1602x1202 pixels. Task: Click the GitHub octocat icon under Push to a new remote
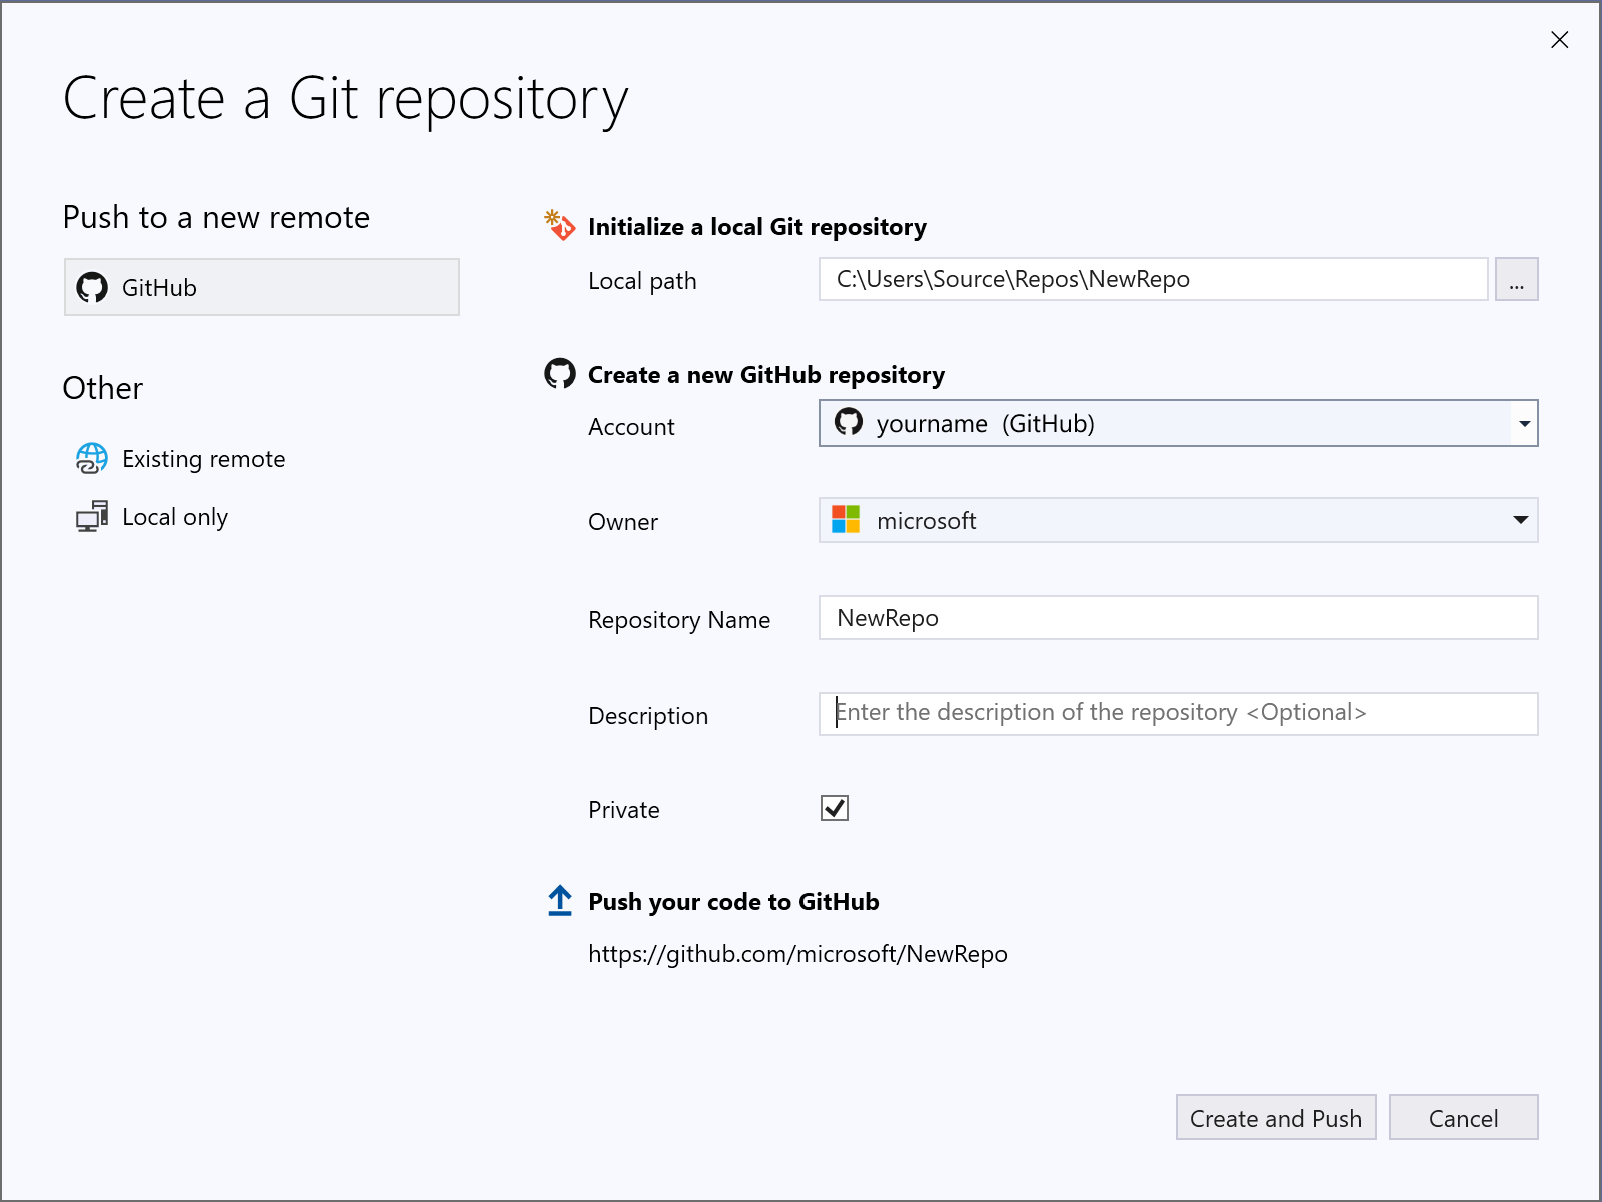[x=93, y=287]
